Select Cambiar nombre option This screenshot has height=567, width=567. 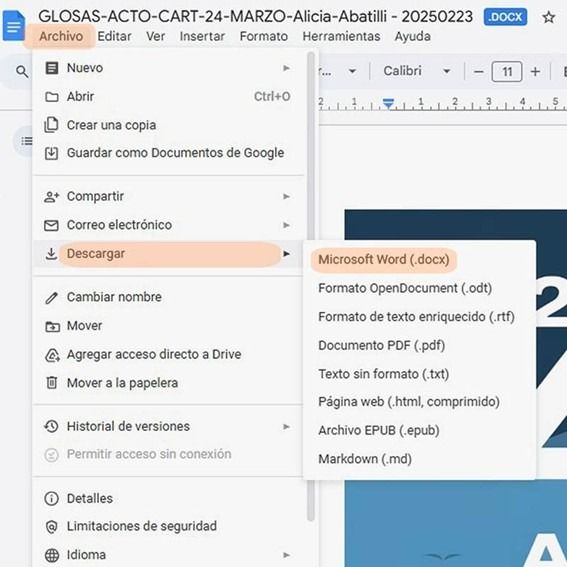[168, 297]
